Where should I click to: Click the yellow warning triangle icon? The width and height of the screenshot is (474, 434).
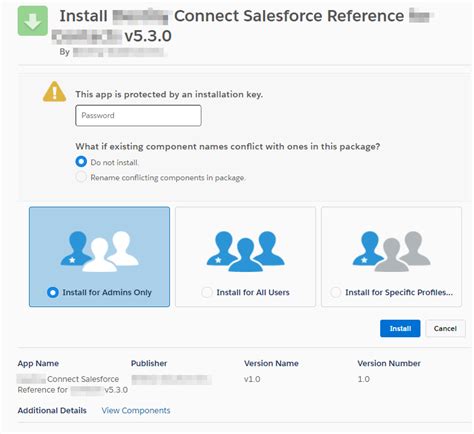(x=54, y=91)
